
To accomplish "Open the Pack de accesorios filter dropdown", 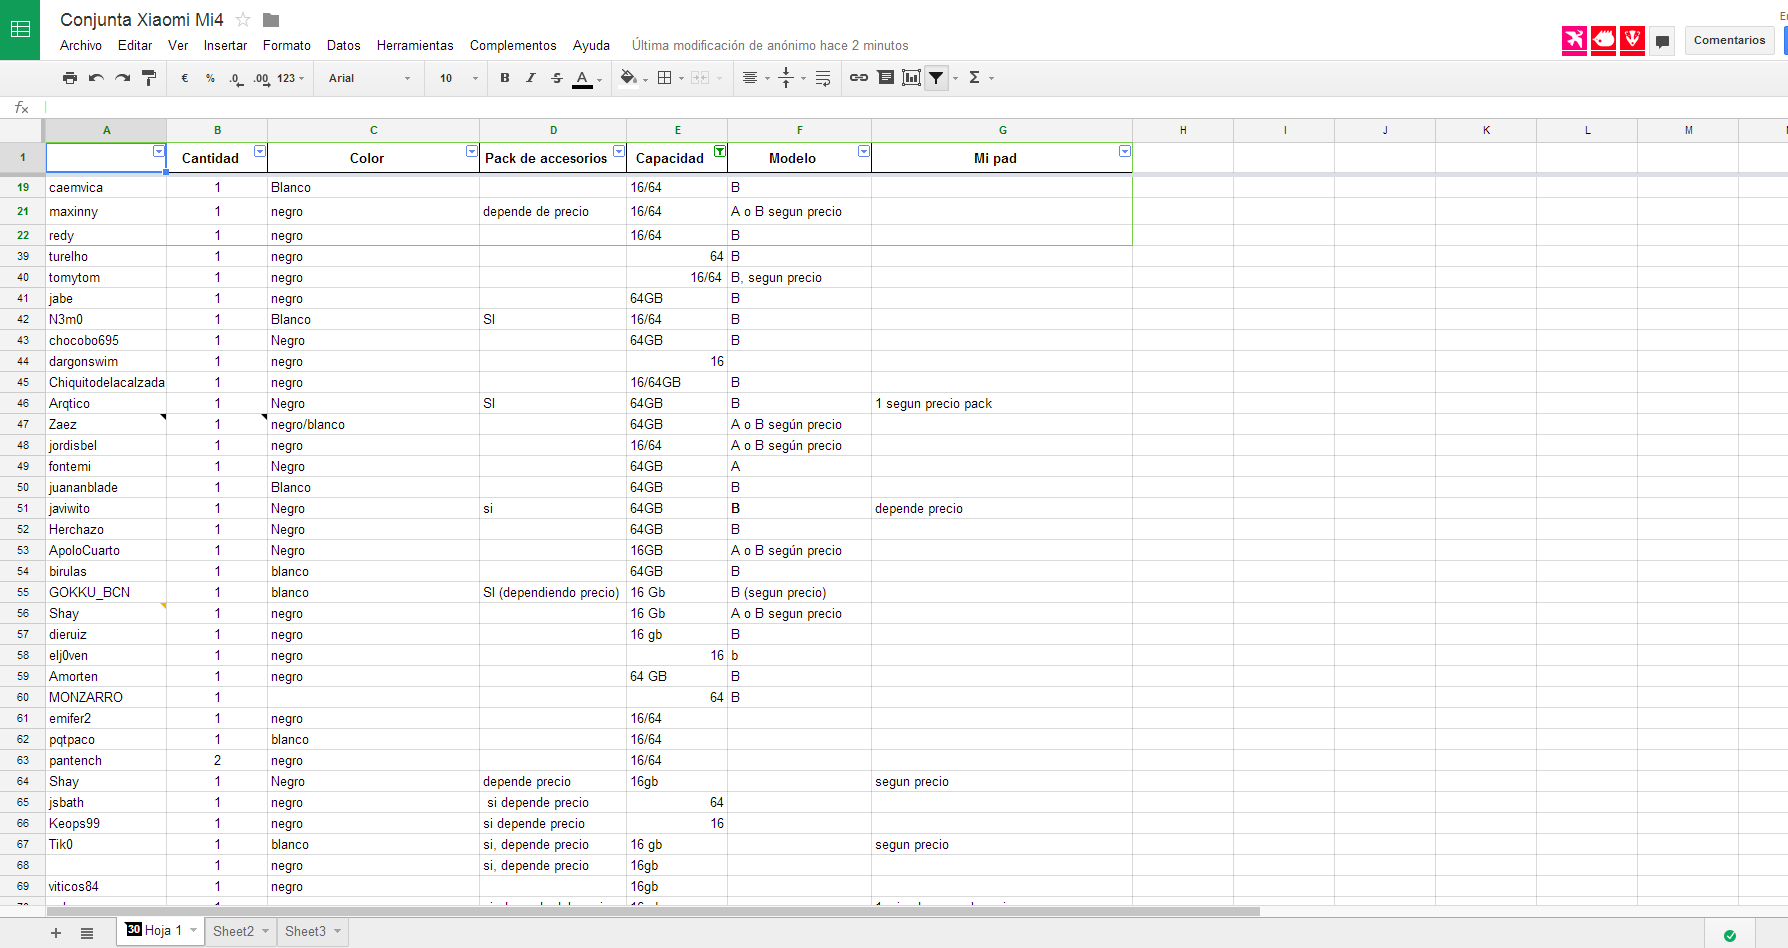I will [619, 151].
